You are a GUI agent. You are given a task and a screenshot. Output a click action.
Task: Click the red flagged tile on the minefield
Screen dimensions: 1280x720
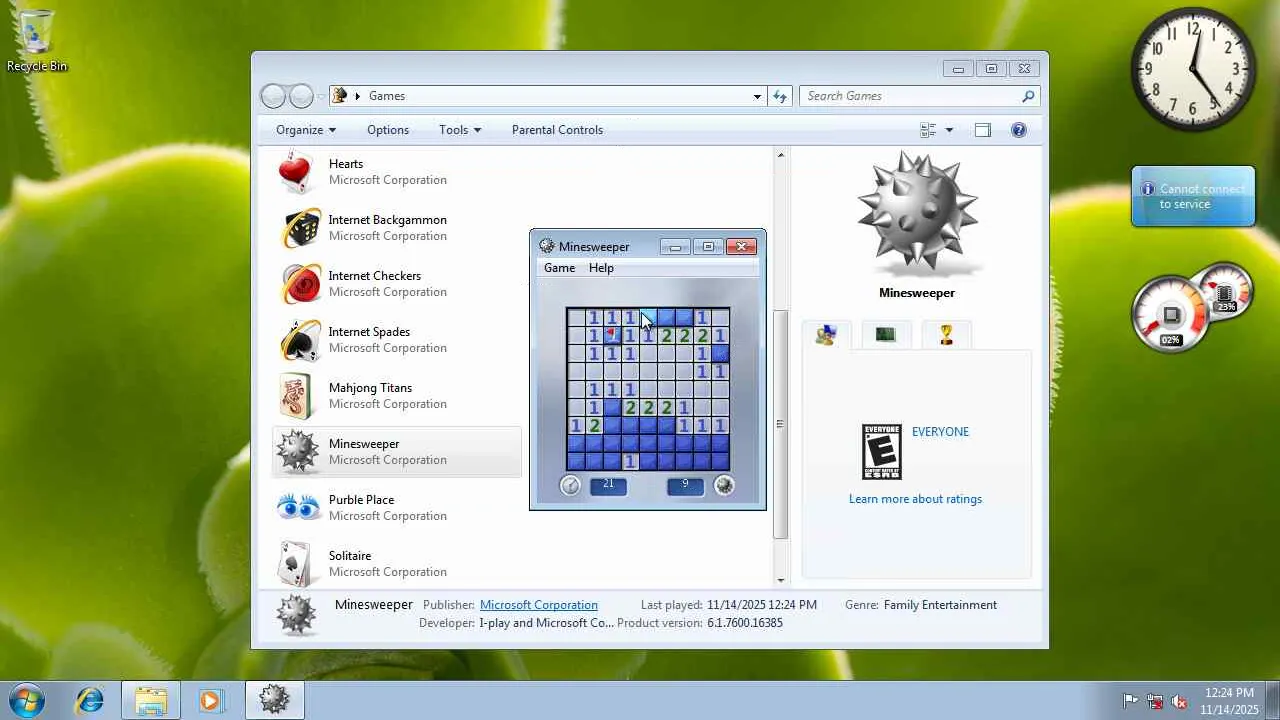point(611,335)
